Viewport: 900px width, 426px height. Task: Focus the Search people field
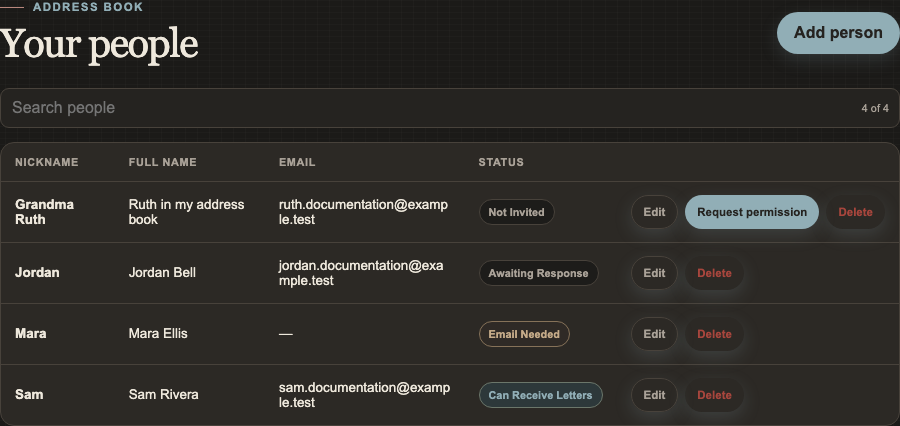pyautogui.click(x=449, y=108)
